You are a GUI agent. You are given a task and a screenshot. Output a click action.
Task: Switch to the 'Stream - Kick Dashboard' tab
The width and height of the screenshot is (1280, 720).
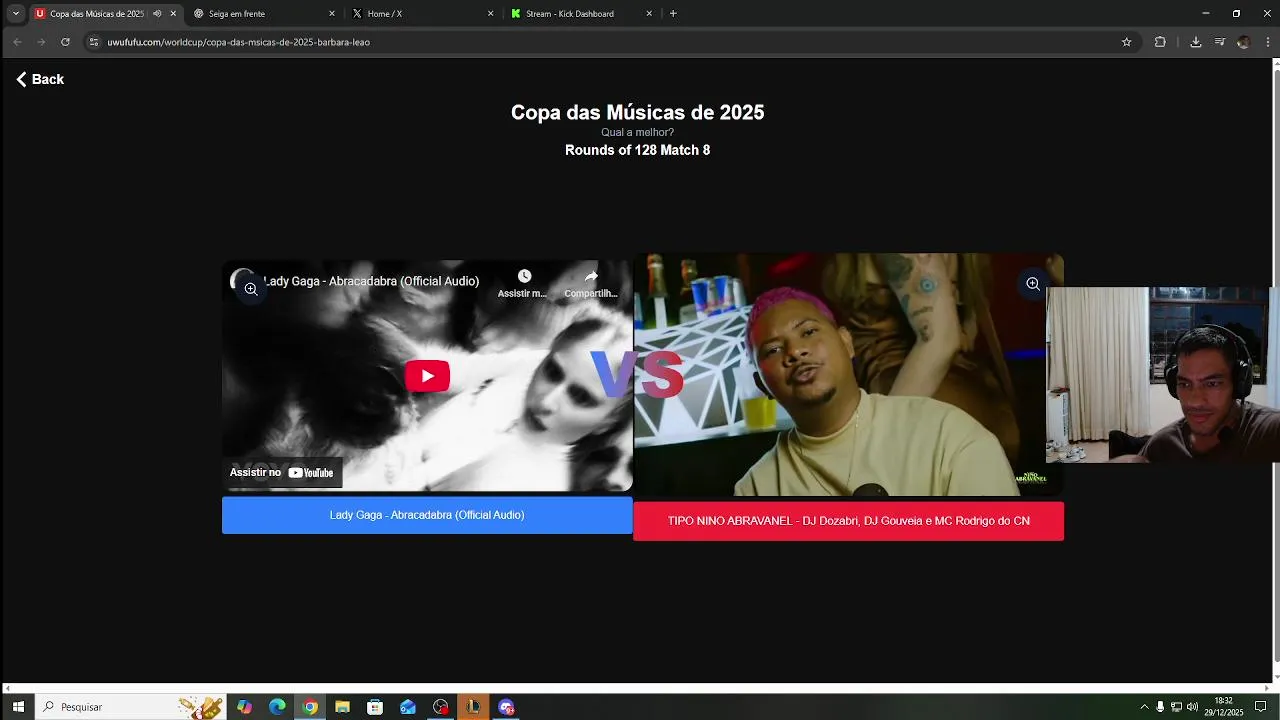570,14
